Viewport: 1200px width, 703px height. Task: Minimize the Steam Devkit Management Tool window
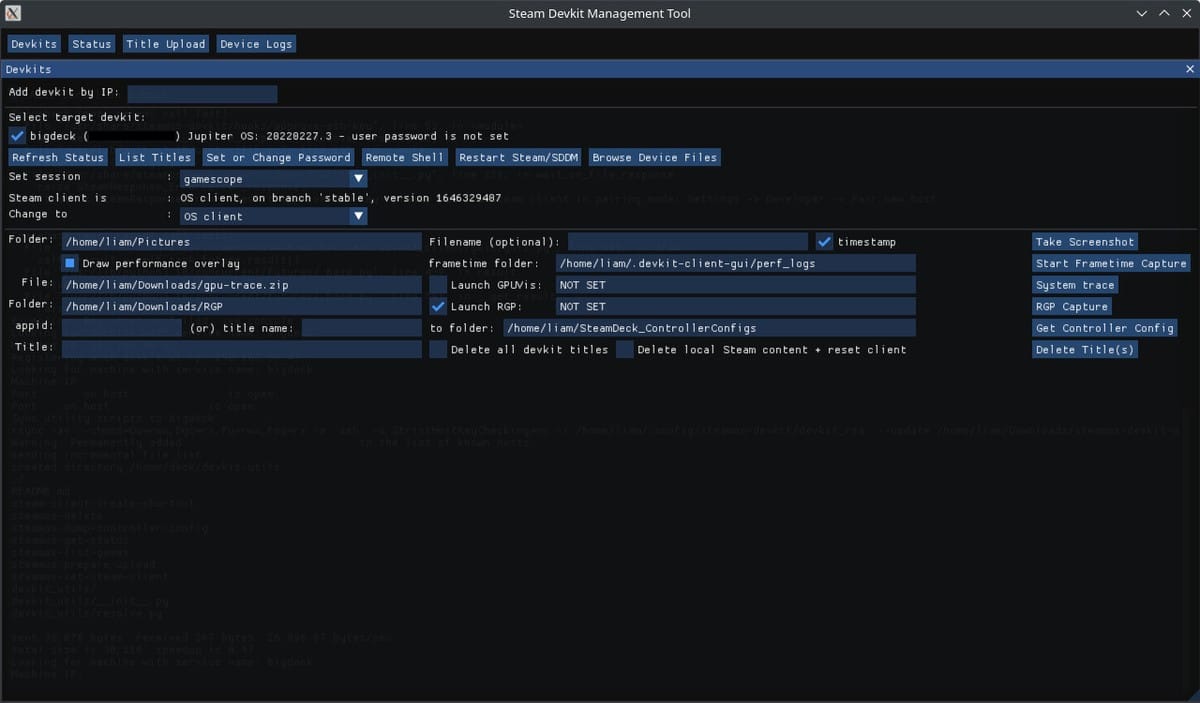click(x=1143, y=14)
